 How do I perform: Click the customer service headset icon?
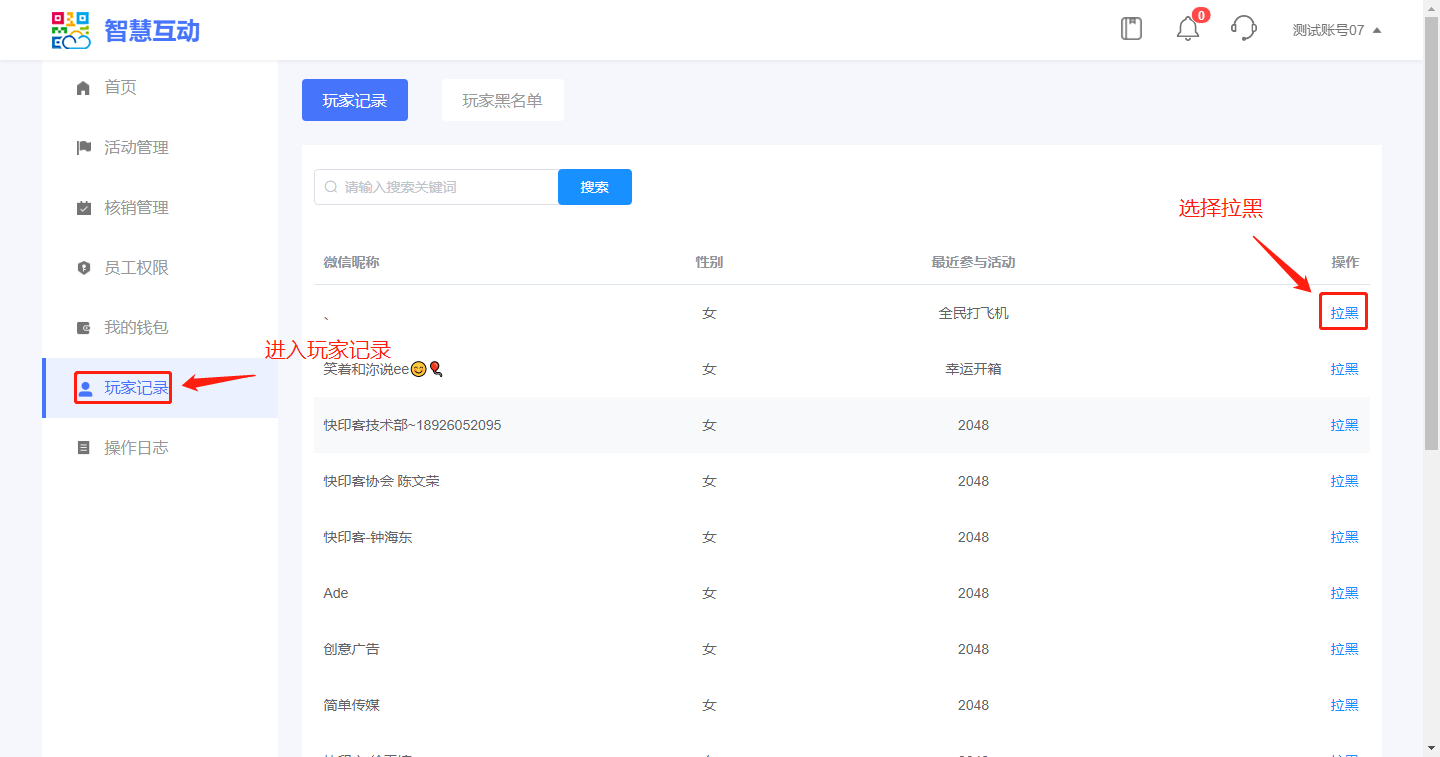point(1244,29)
